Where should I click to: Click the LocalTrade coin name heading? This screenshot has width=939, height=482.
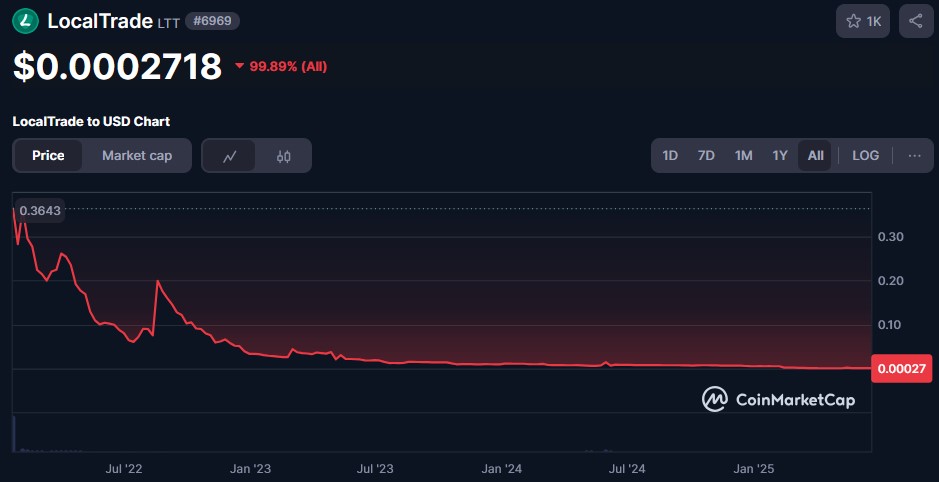100,21
